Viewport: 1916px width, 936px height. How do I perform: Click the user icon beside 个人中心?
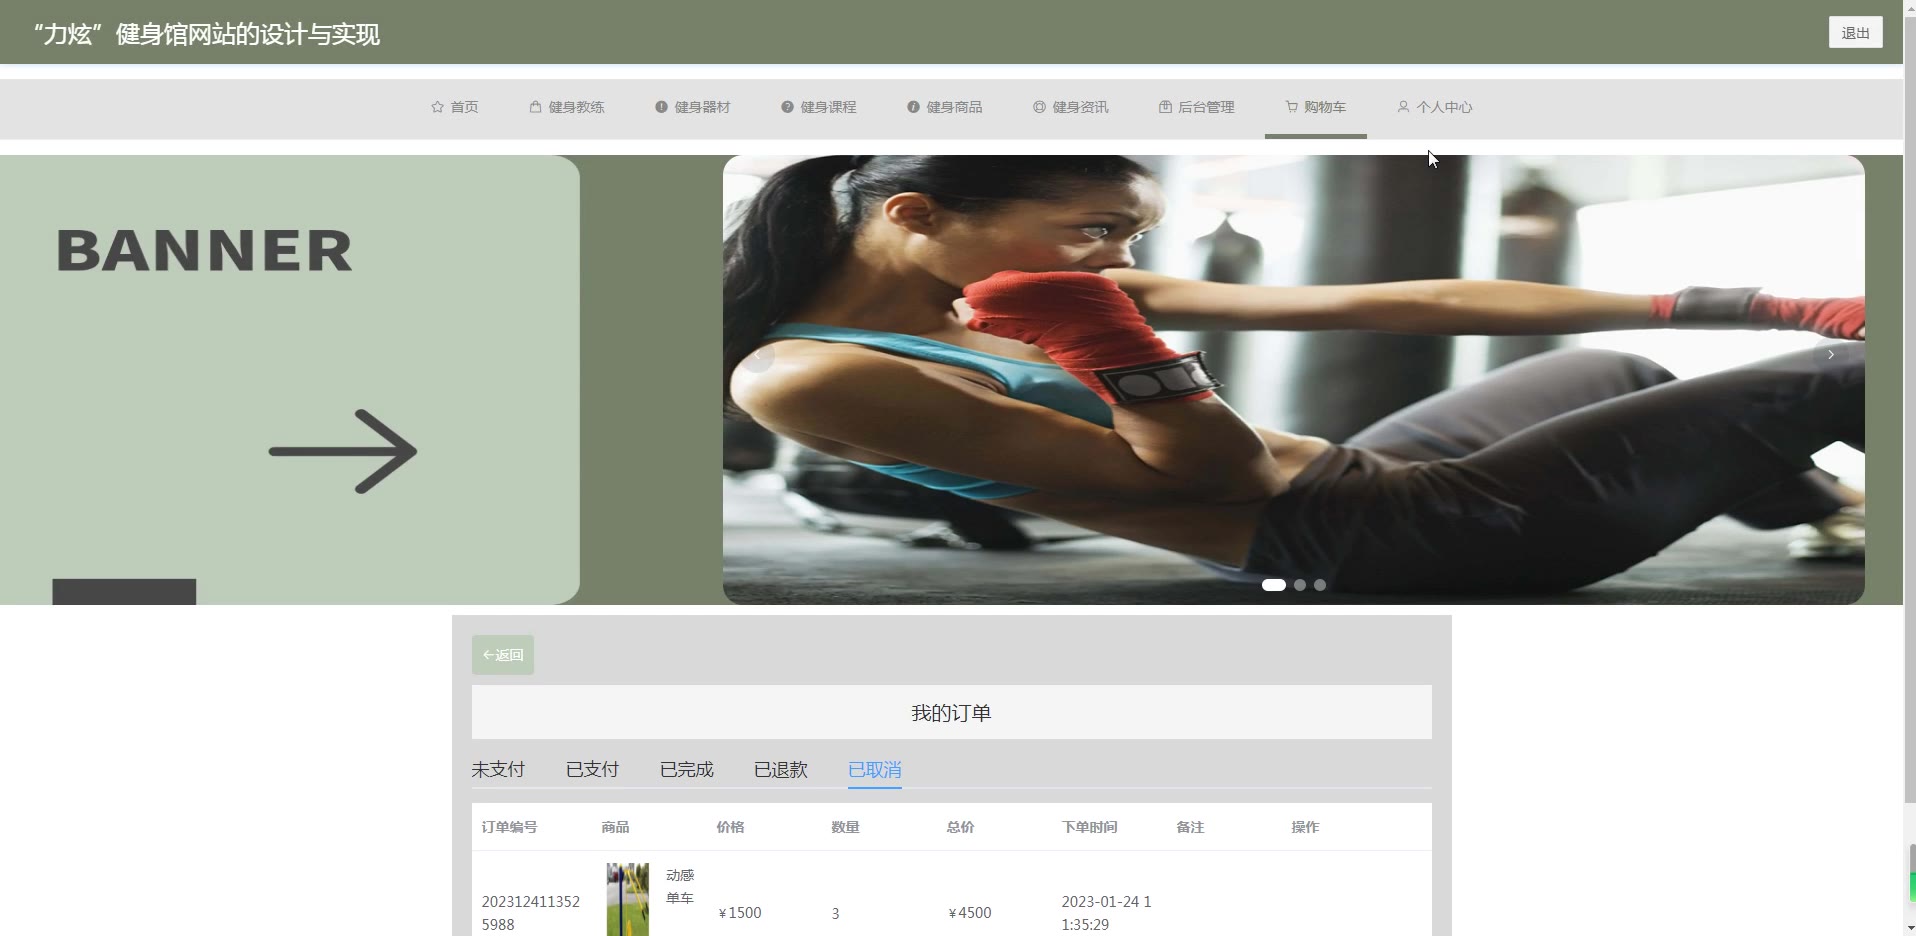[x=1403, y=107]
